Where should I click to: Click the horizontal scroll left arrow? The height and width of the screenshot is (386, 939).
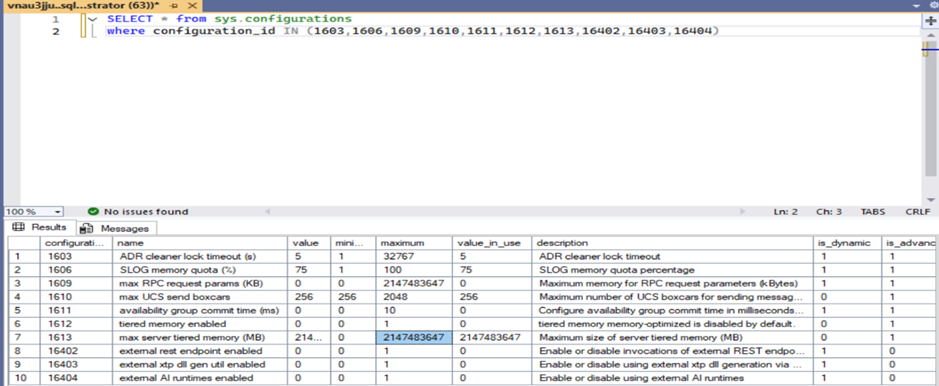click(268, 211)
